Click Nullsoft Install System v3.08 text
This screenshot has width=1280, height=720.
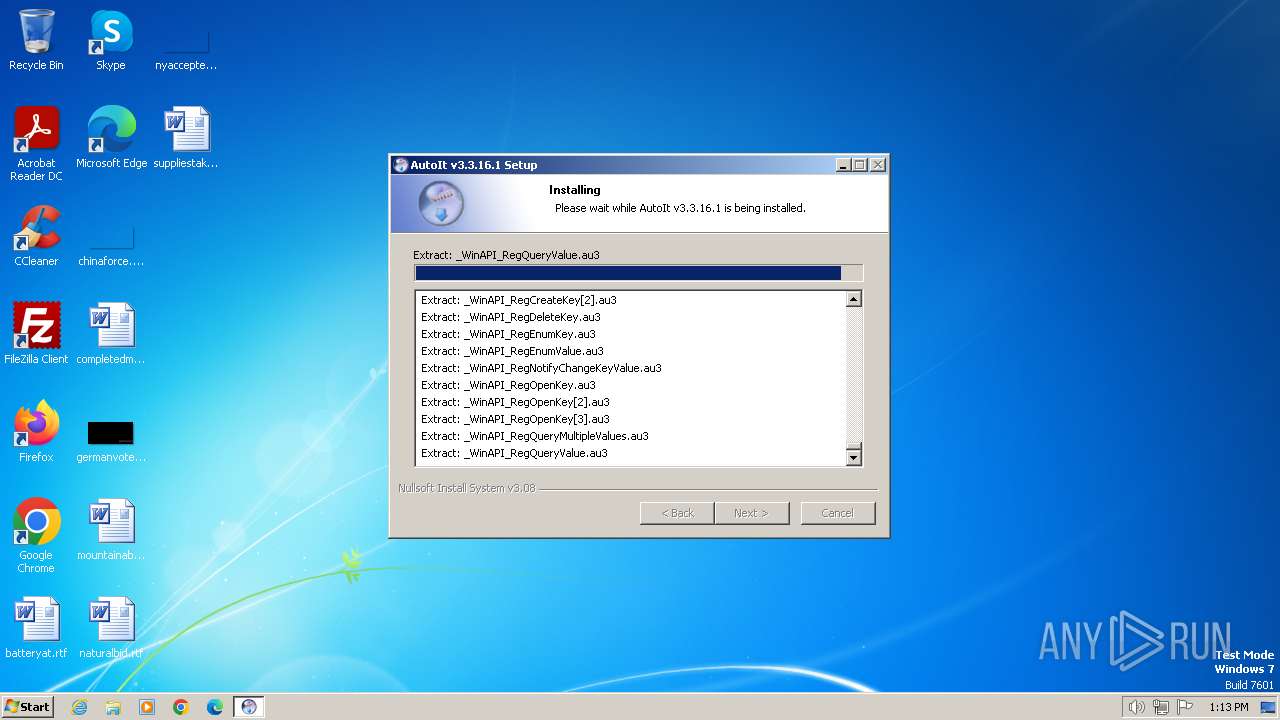(x=467, y=488)
